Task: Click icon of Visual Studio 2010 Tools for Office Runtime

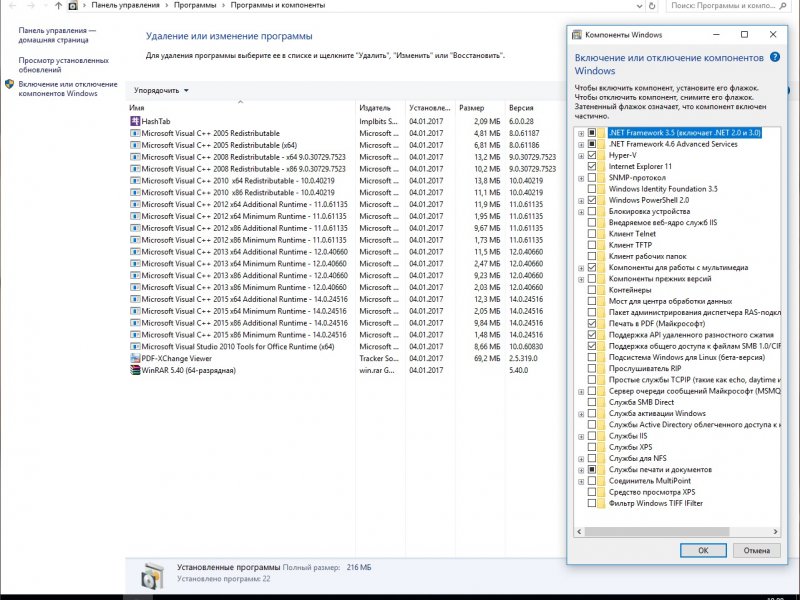Action: tap(135, 346)
